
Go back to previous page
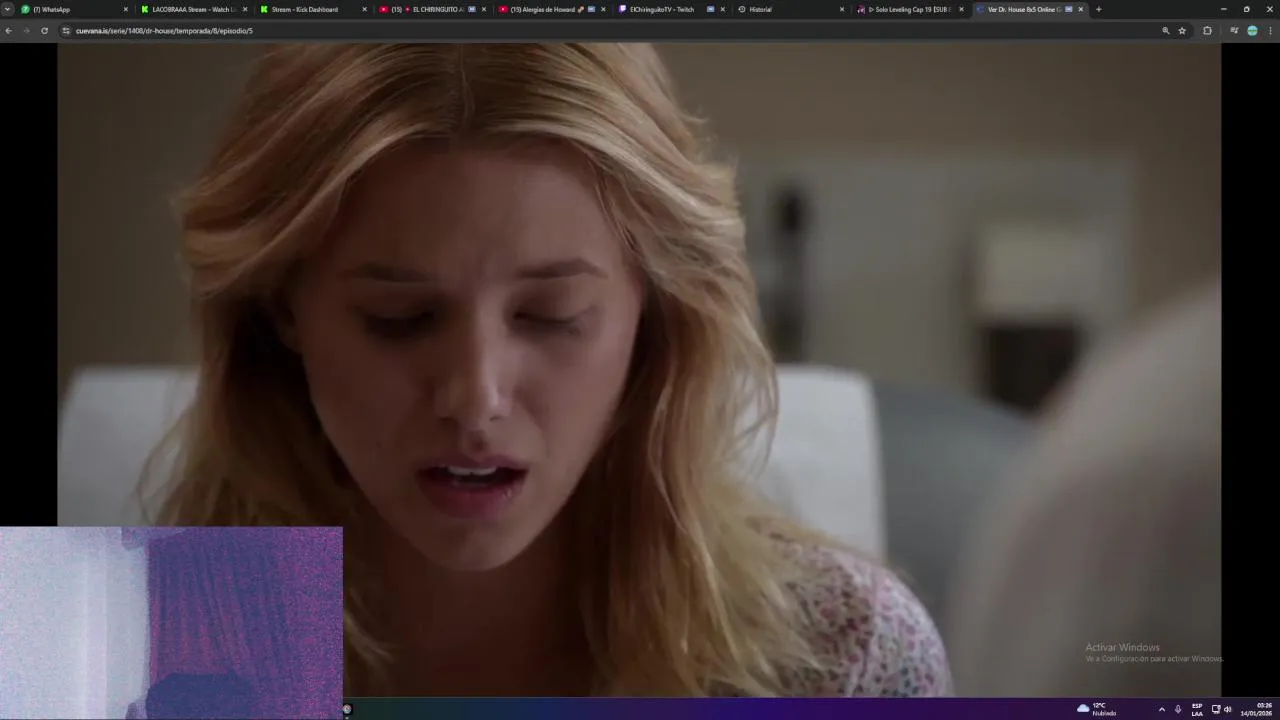pyautogui.click(x=8, y=31)
